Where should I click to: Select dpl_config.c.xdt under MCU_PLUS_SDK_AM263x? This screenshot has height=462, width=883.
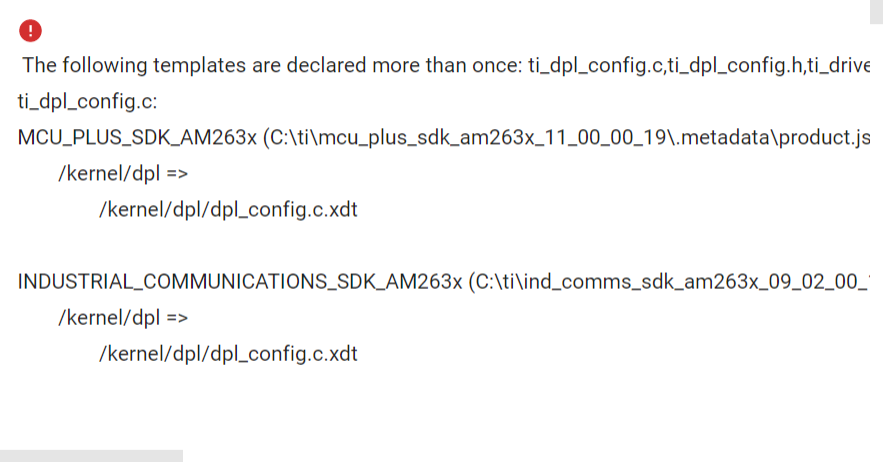(283, 210)
